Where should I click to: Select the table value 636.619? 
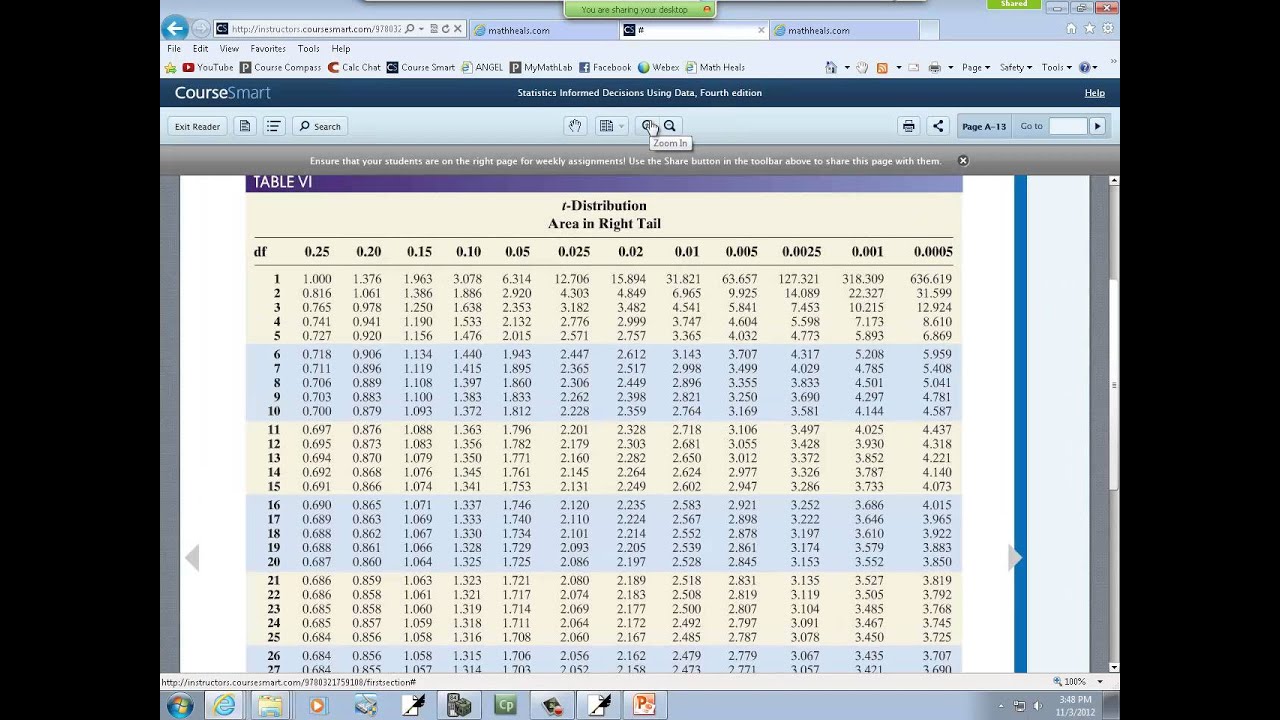coord(931,279)
